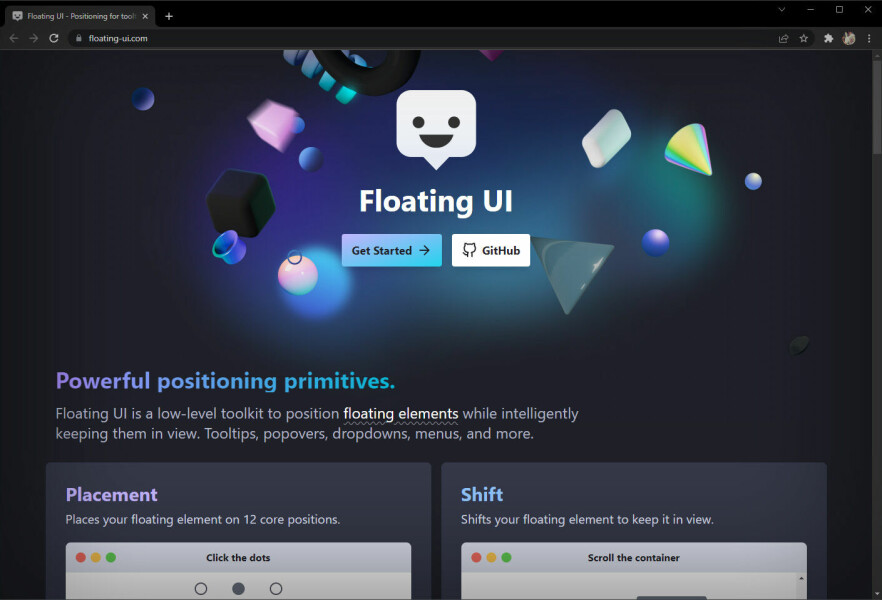Viewport: 882px width, 600px height.
Task: Click 'Powerful positioning primitives.' heading
Action: (225, 381)
